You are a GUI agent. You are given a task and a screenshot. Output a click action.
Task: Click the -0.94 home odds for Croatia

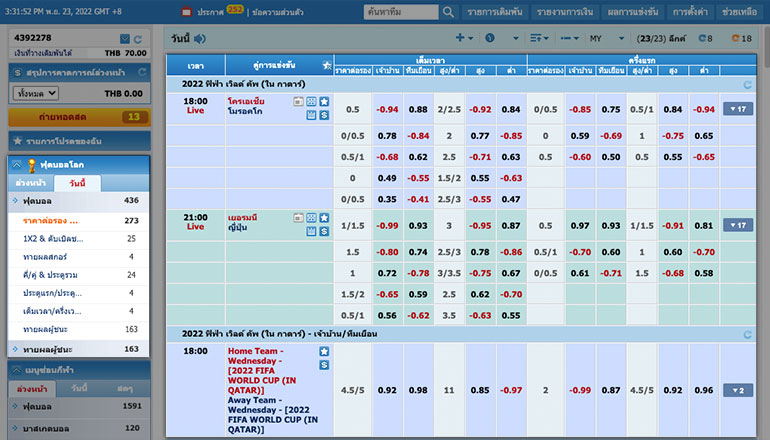click(x=387, y=110)
